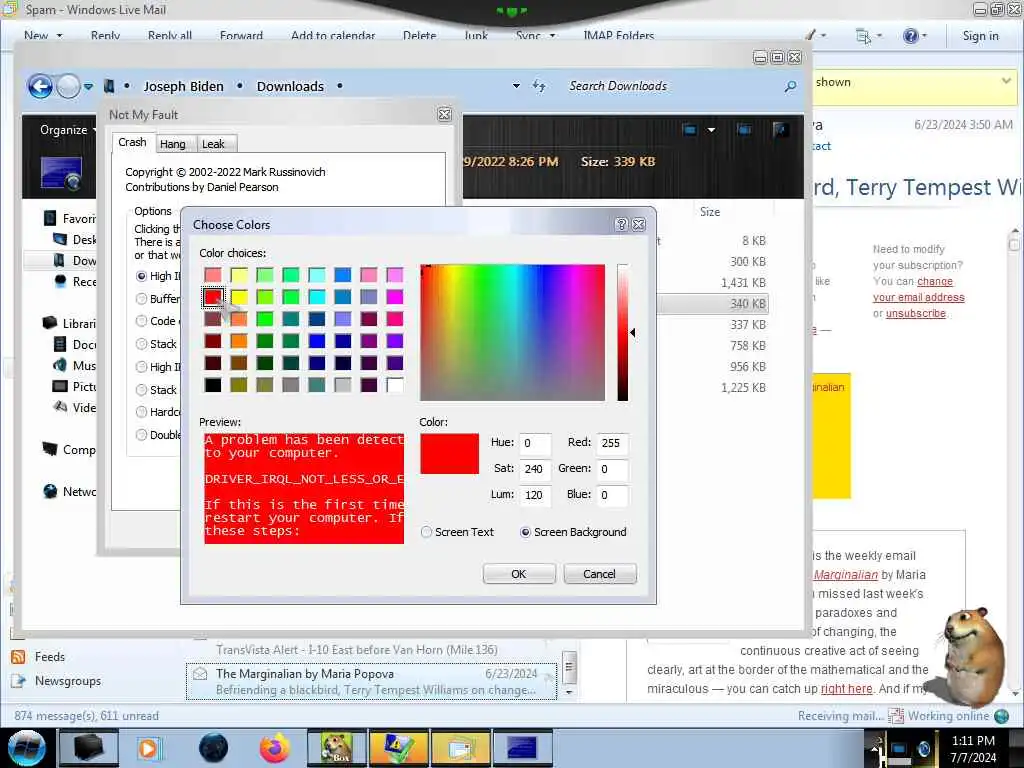
Task: Click the Network icon in navigation pane
Action: pos(50,491)
